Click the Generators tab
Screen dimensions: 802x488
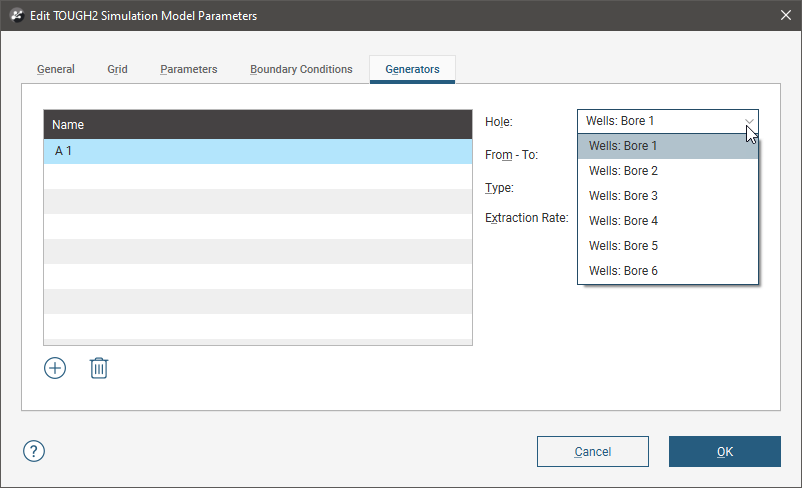[412, 70]
